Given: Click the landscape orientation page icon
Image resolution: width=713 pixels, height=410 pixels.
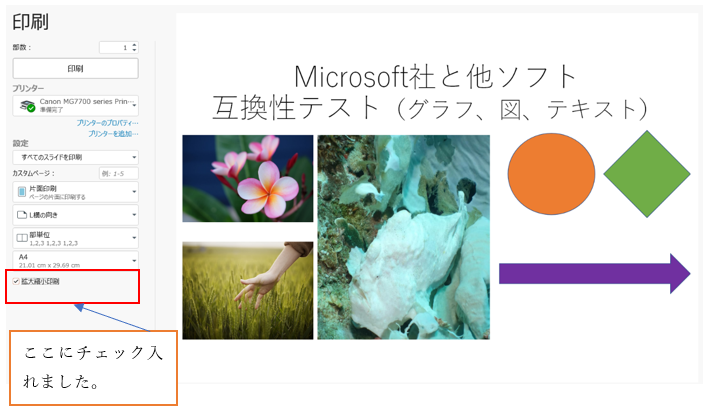Looking at the screenshot, I should click(21, 215).
